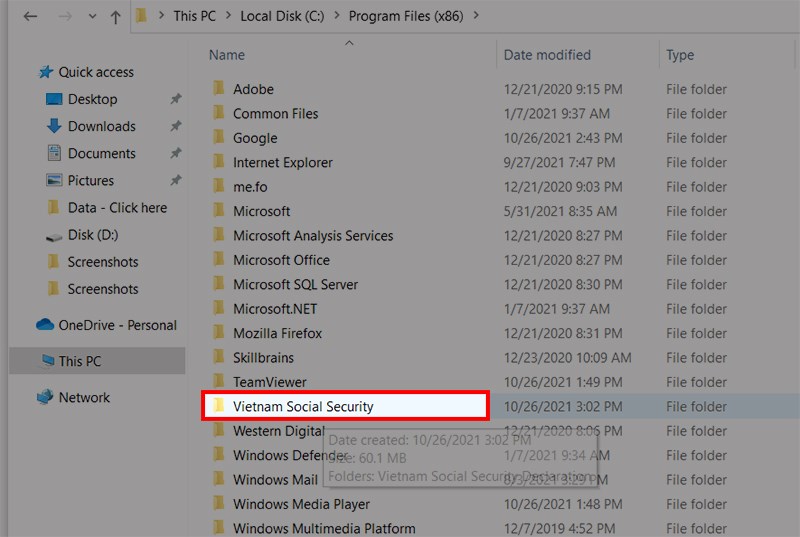This screenshot has height=537, width=800.
Task: Click the Downloads blue arrow icon
Action: tap(54, 126)
